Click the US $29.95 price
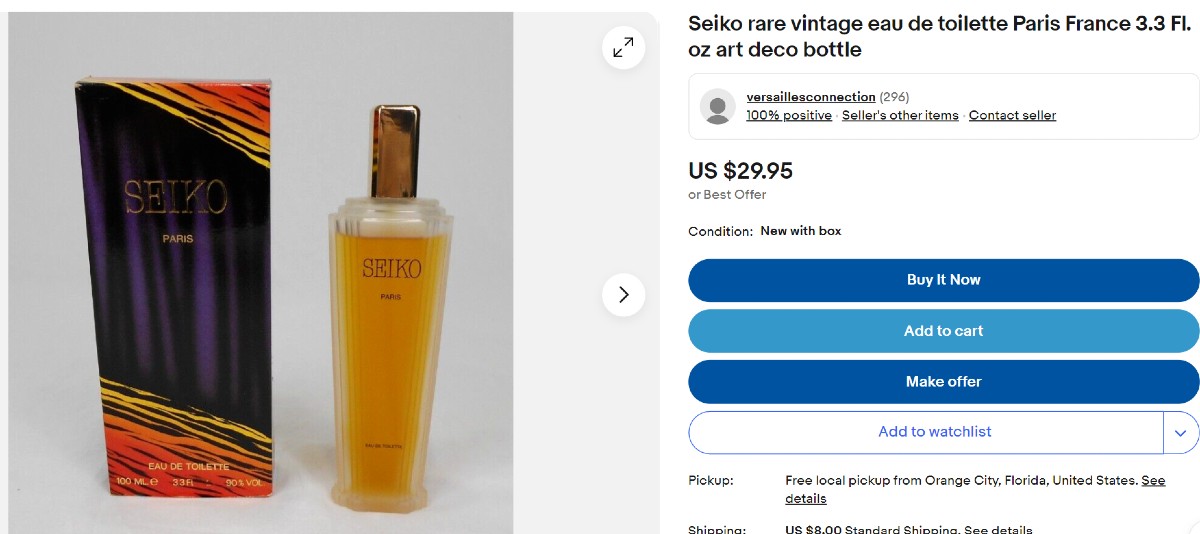 [x=740, y=171]
